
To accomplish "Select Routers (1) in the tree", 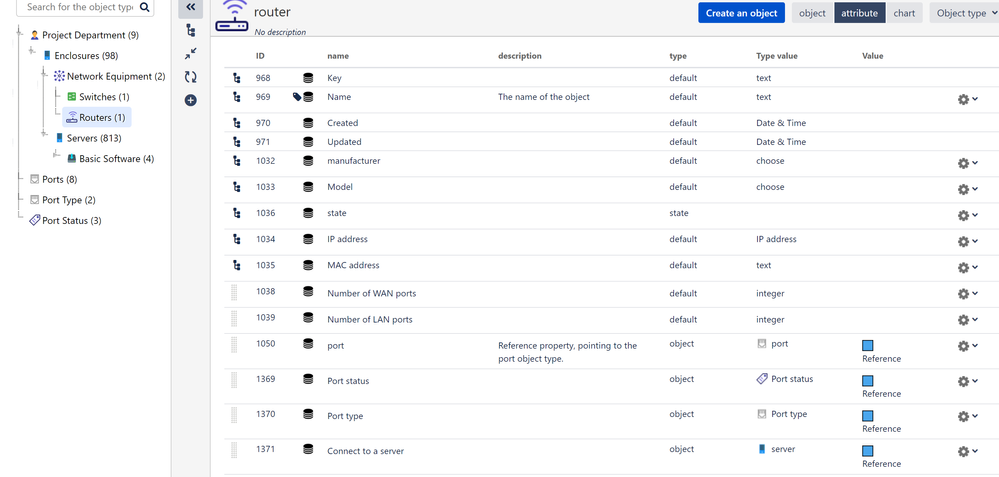I will click(x=97, y=117).
